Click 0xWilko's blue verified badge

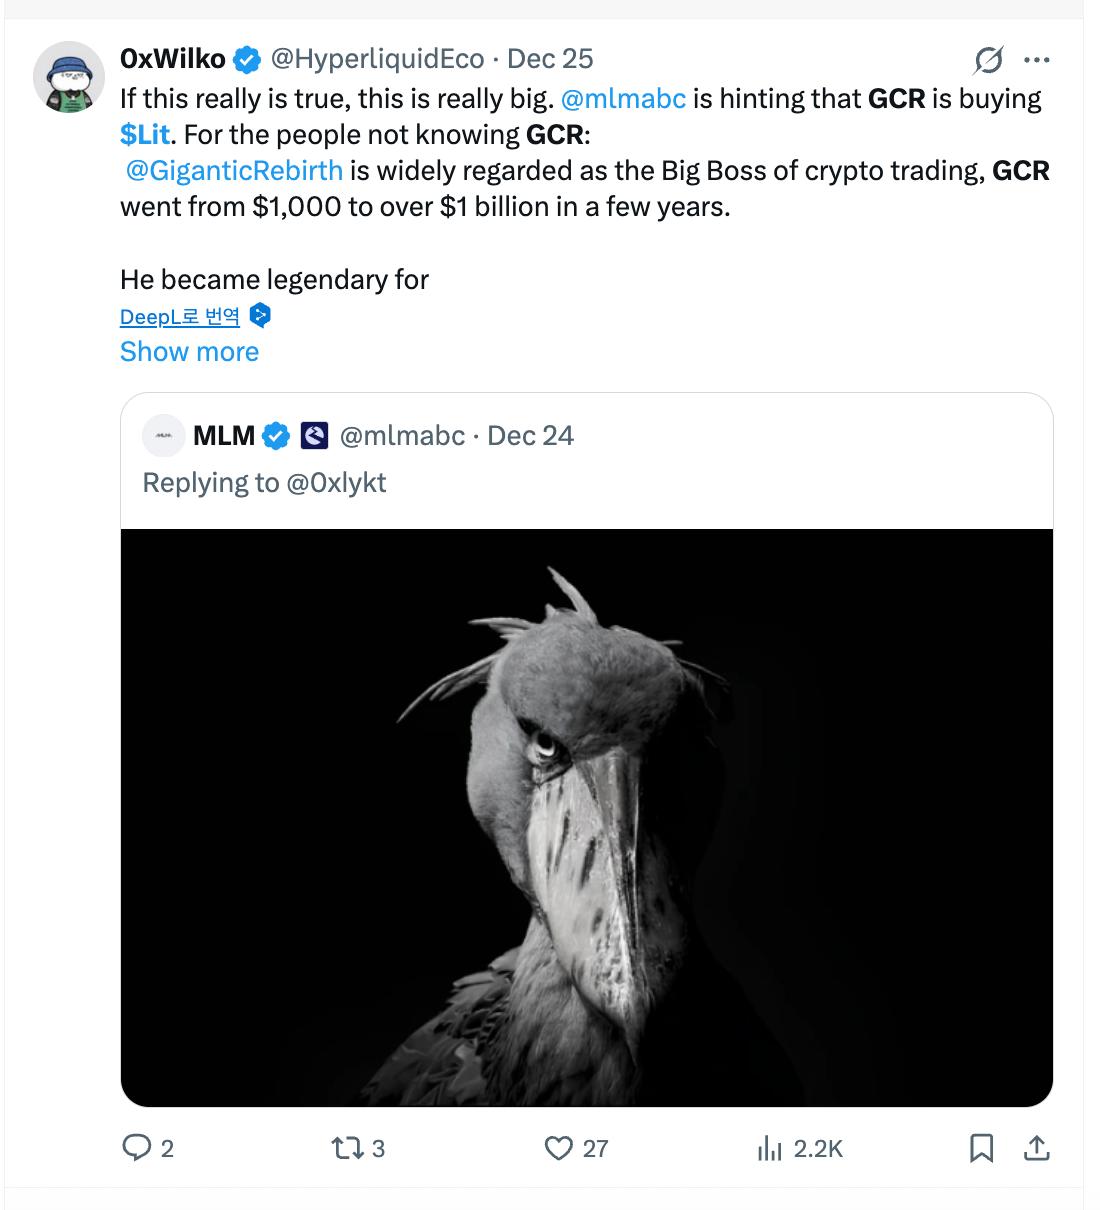coord(247,60)
